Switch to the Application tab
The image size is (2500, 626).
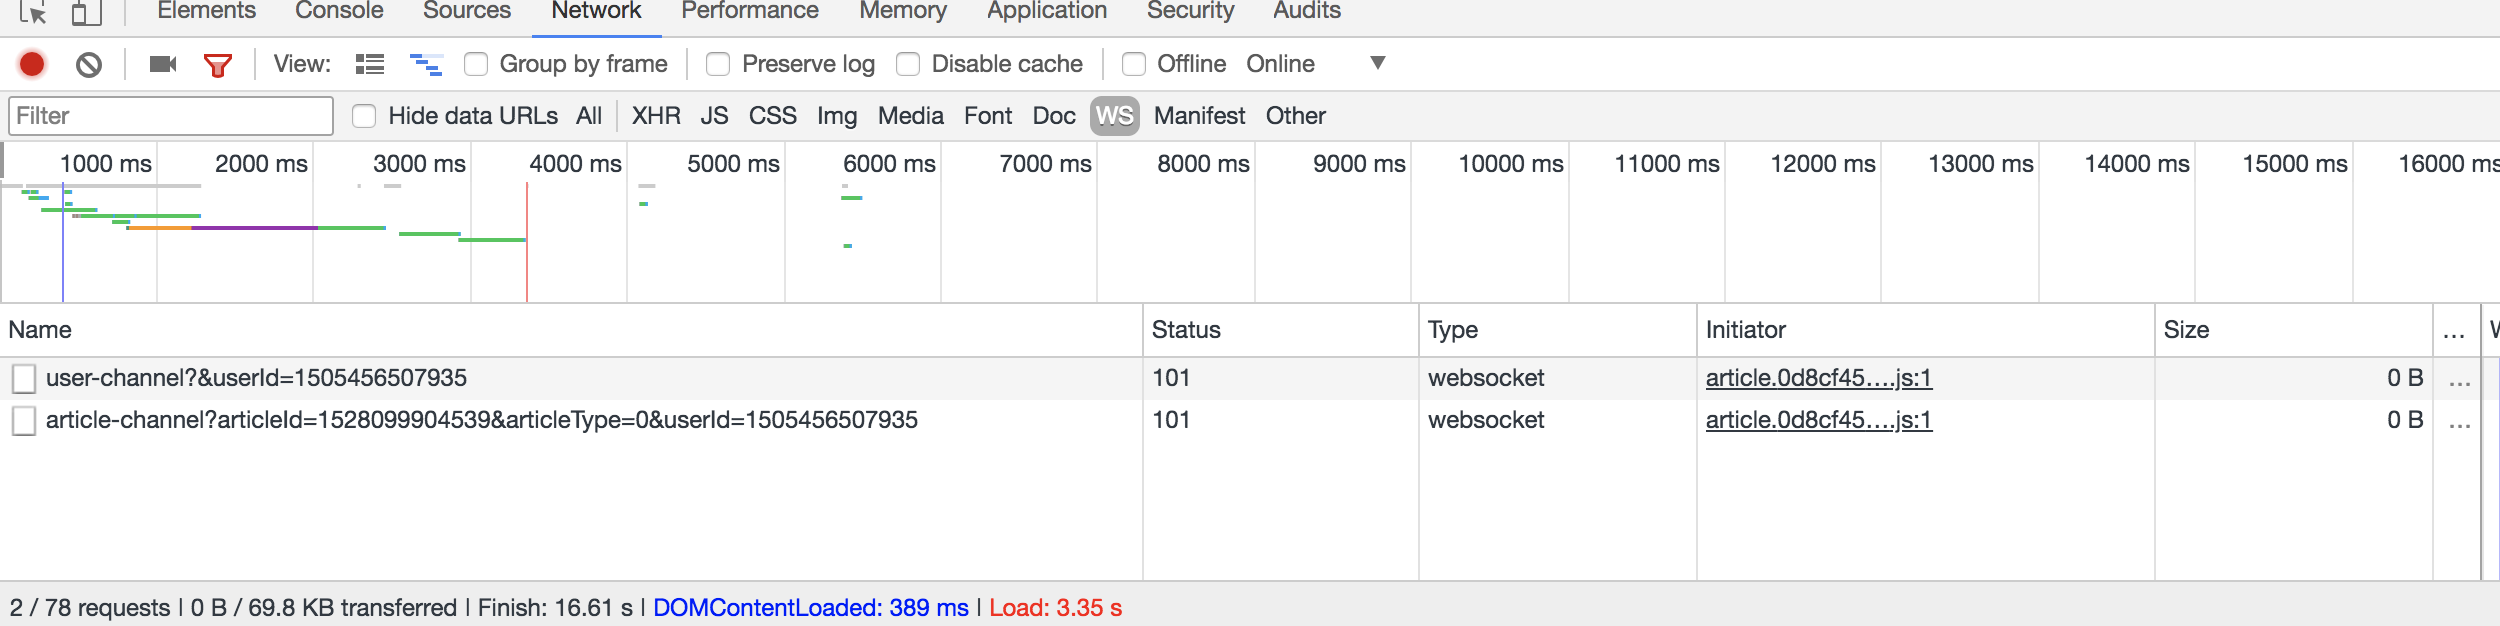[x=1047, y=11]
